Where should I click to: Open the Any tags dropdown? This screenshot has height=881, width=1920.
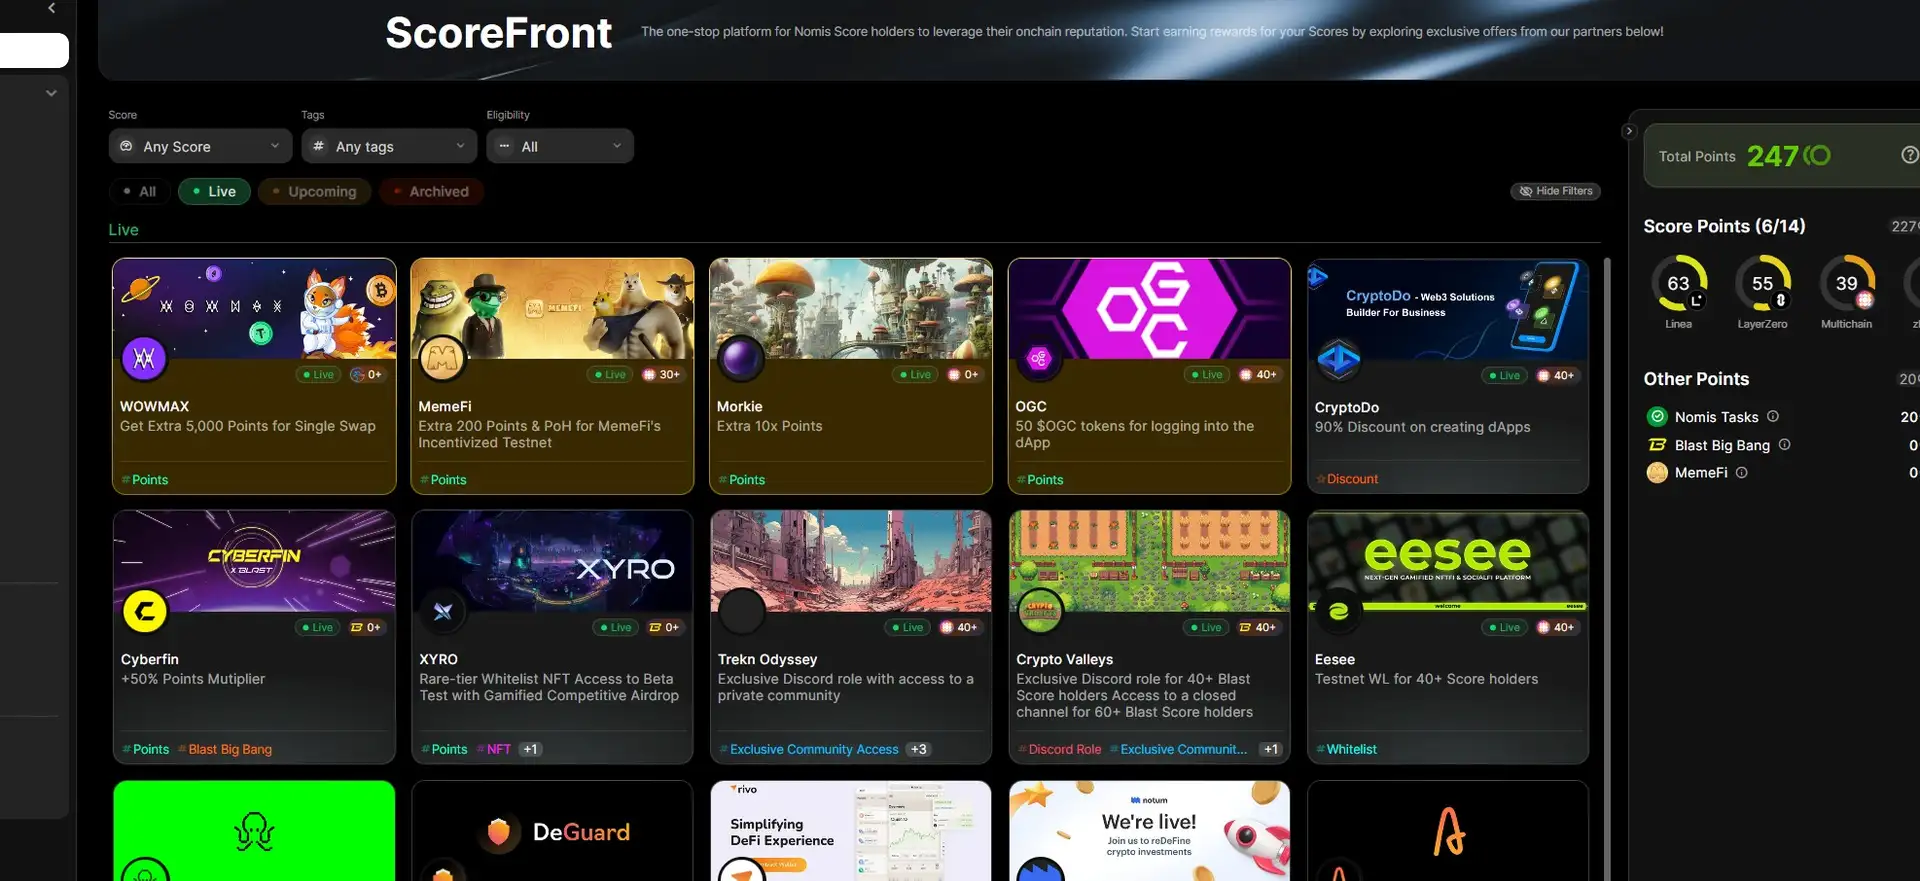pos(389,147)
